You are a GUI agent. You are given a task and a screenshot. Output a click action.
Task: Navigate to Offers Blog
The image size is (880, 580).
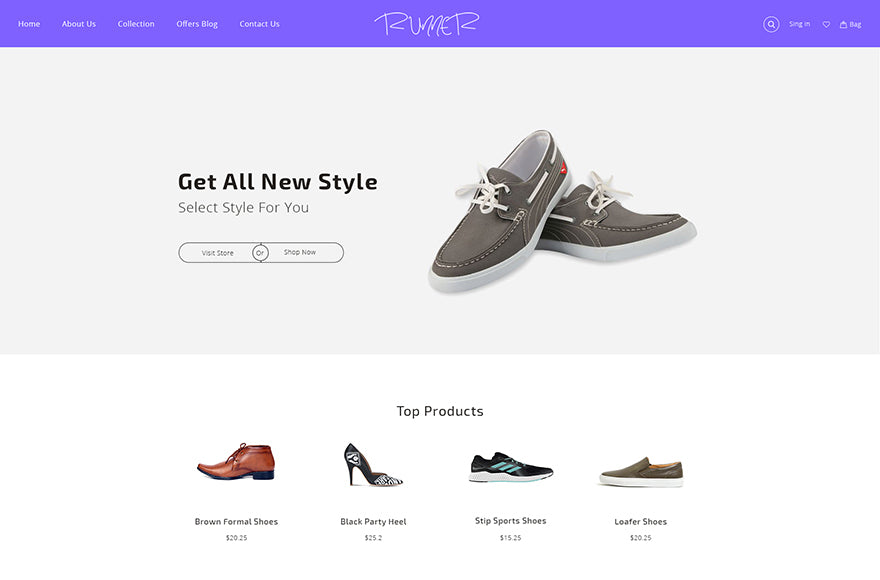coord(197,24)
